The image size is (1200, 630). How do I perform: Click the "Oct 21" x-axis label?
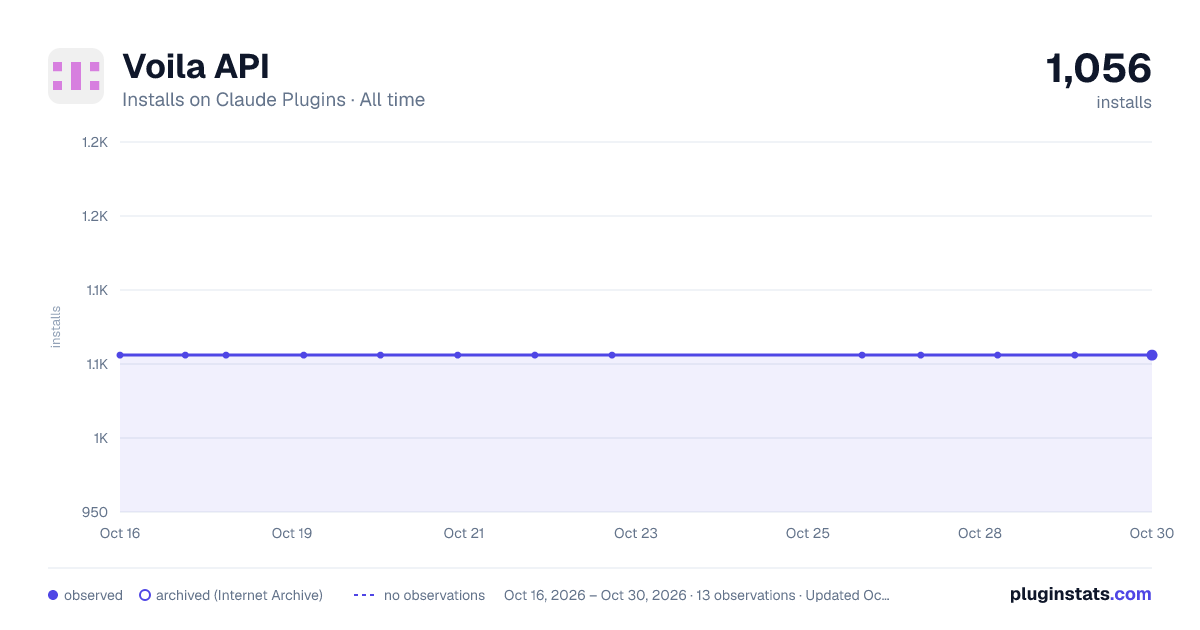(x=464, y=533)
